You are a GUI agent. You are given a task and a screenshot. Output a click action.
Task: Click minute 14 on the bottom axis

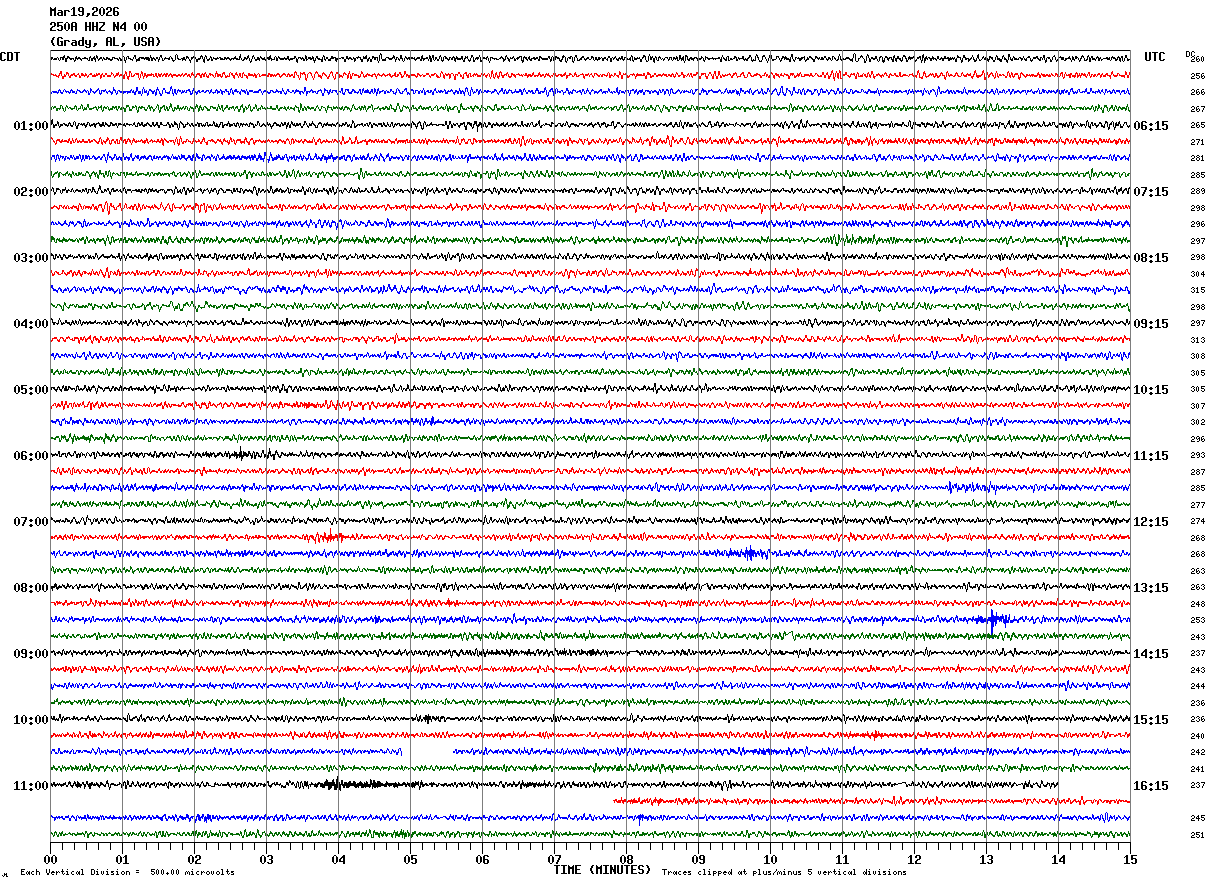coord(1058,859)
